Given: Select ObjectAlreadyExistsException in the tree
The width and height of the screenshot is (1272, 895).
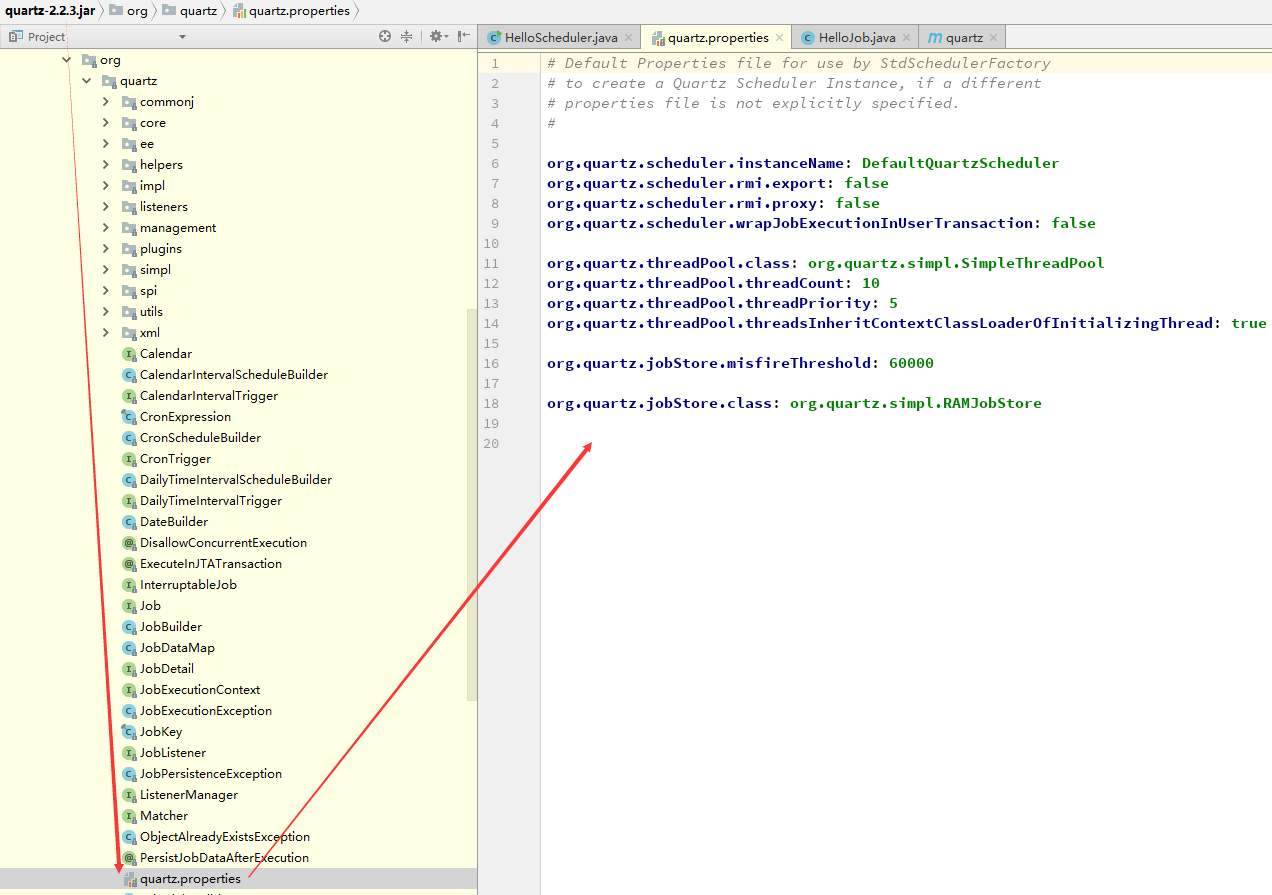Looking at the screenshot, I should (x=225, y=837).
